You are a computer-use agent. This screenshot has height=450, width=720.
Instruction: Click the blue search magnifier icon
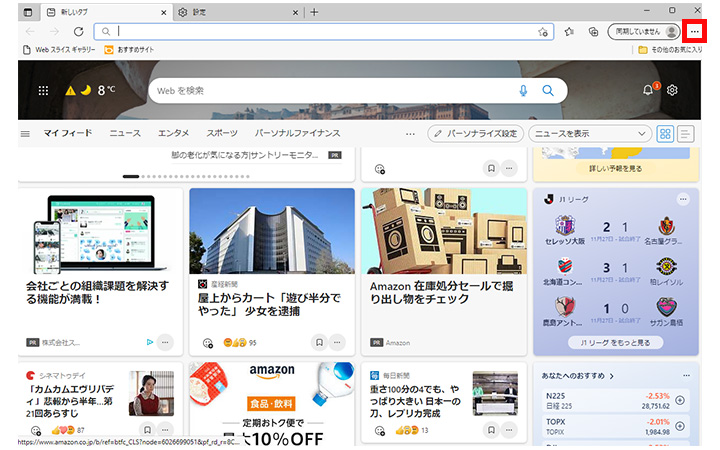(x=548, y=90)
